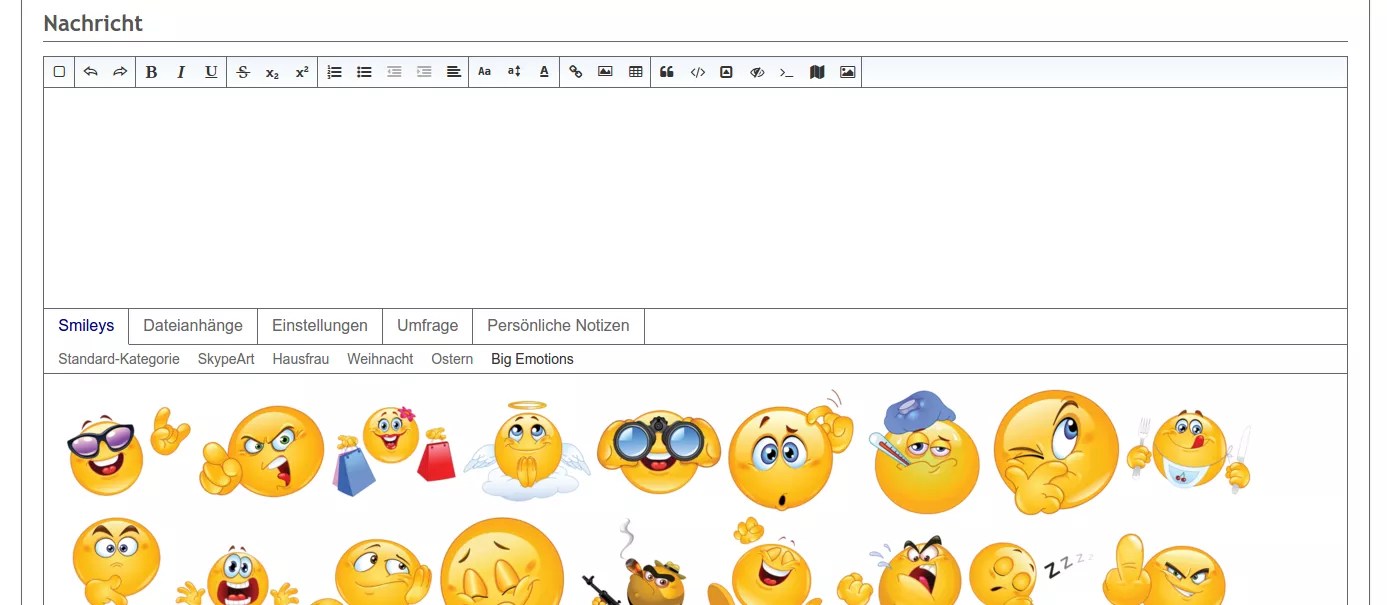This screenshot has width=1387, height=605.
Task: Insert the facepalm smiley covering eyes
Action: 502,562
